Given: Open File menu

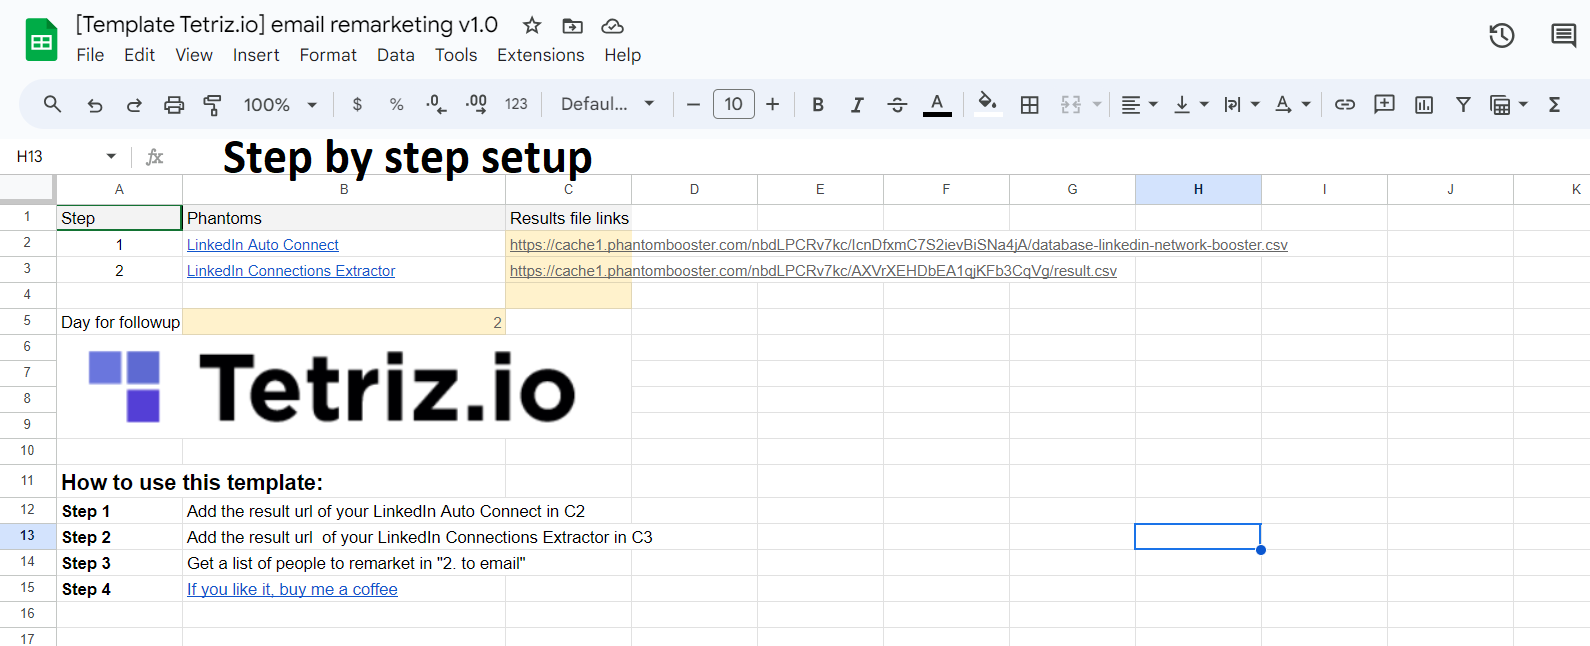Looking at the screenshot, I should click(90, 55).
